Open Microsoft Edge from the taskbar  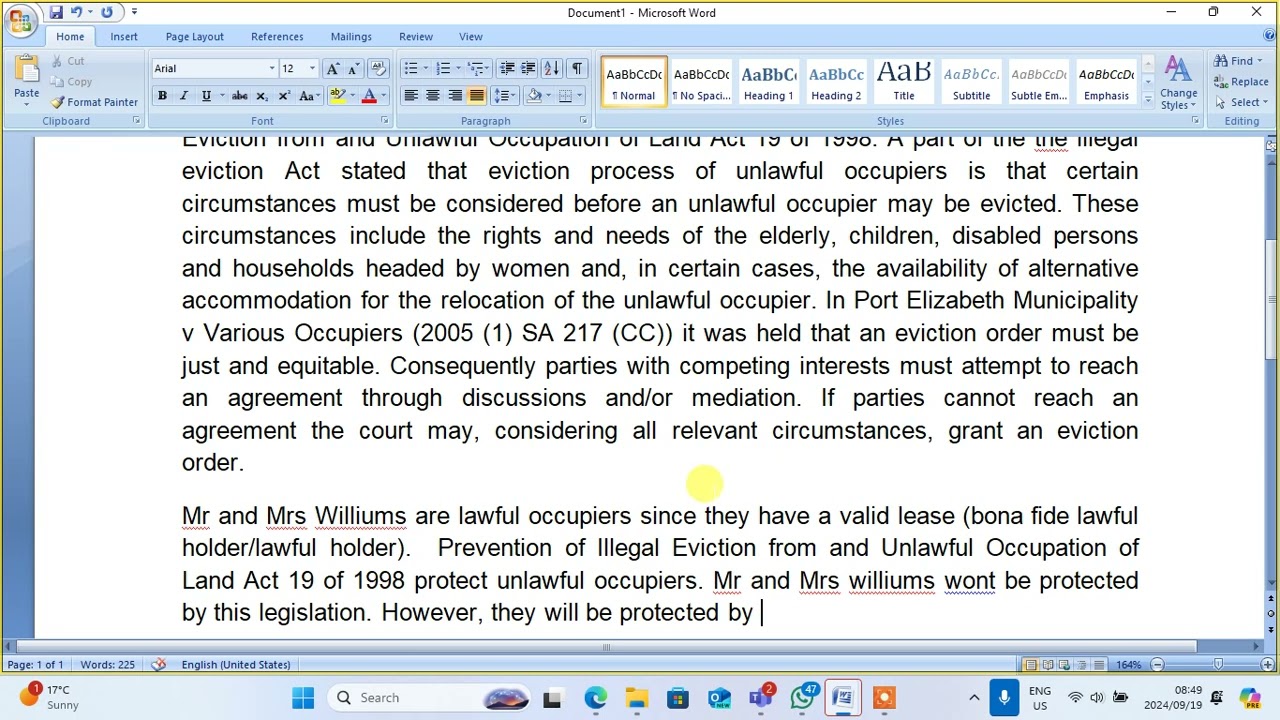click(595, 698)
